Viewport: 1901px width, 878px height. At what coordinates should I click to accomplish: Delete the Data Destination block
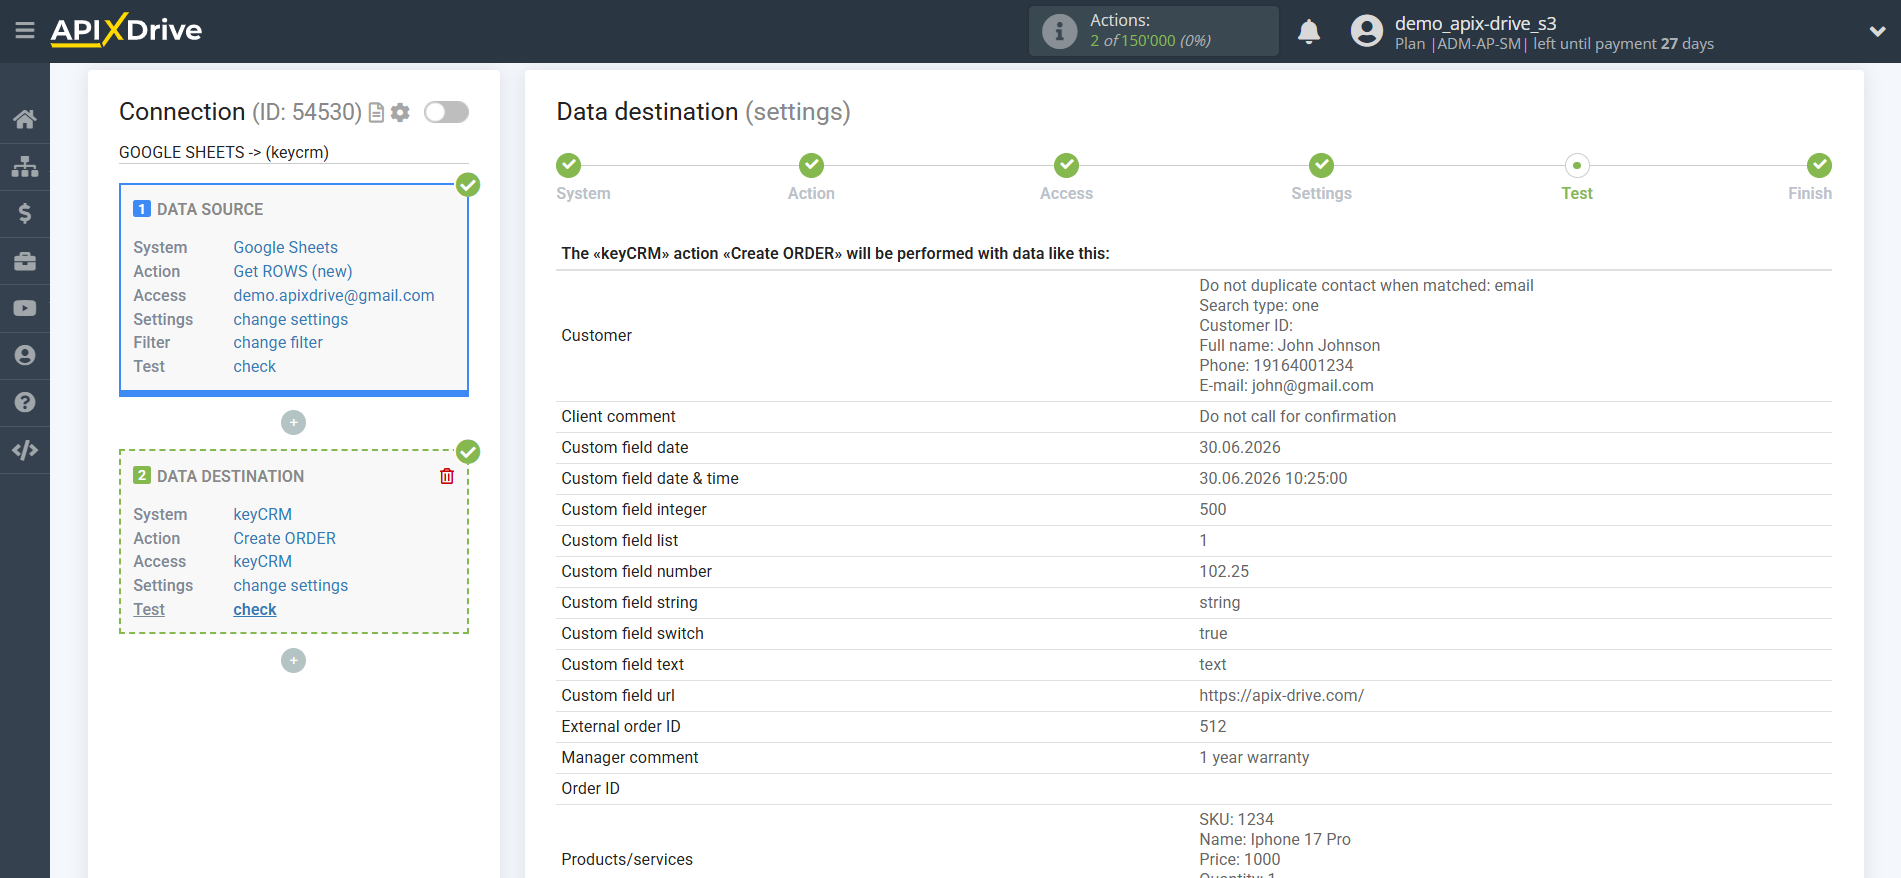pos(447,476)
